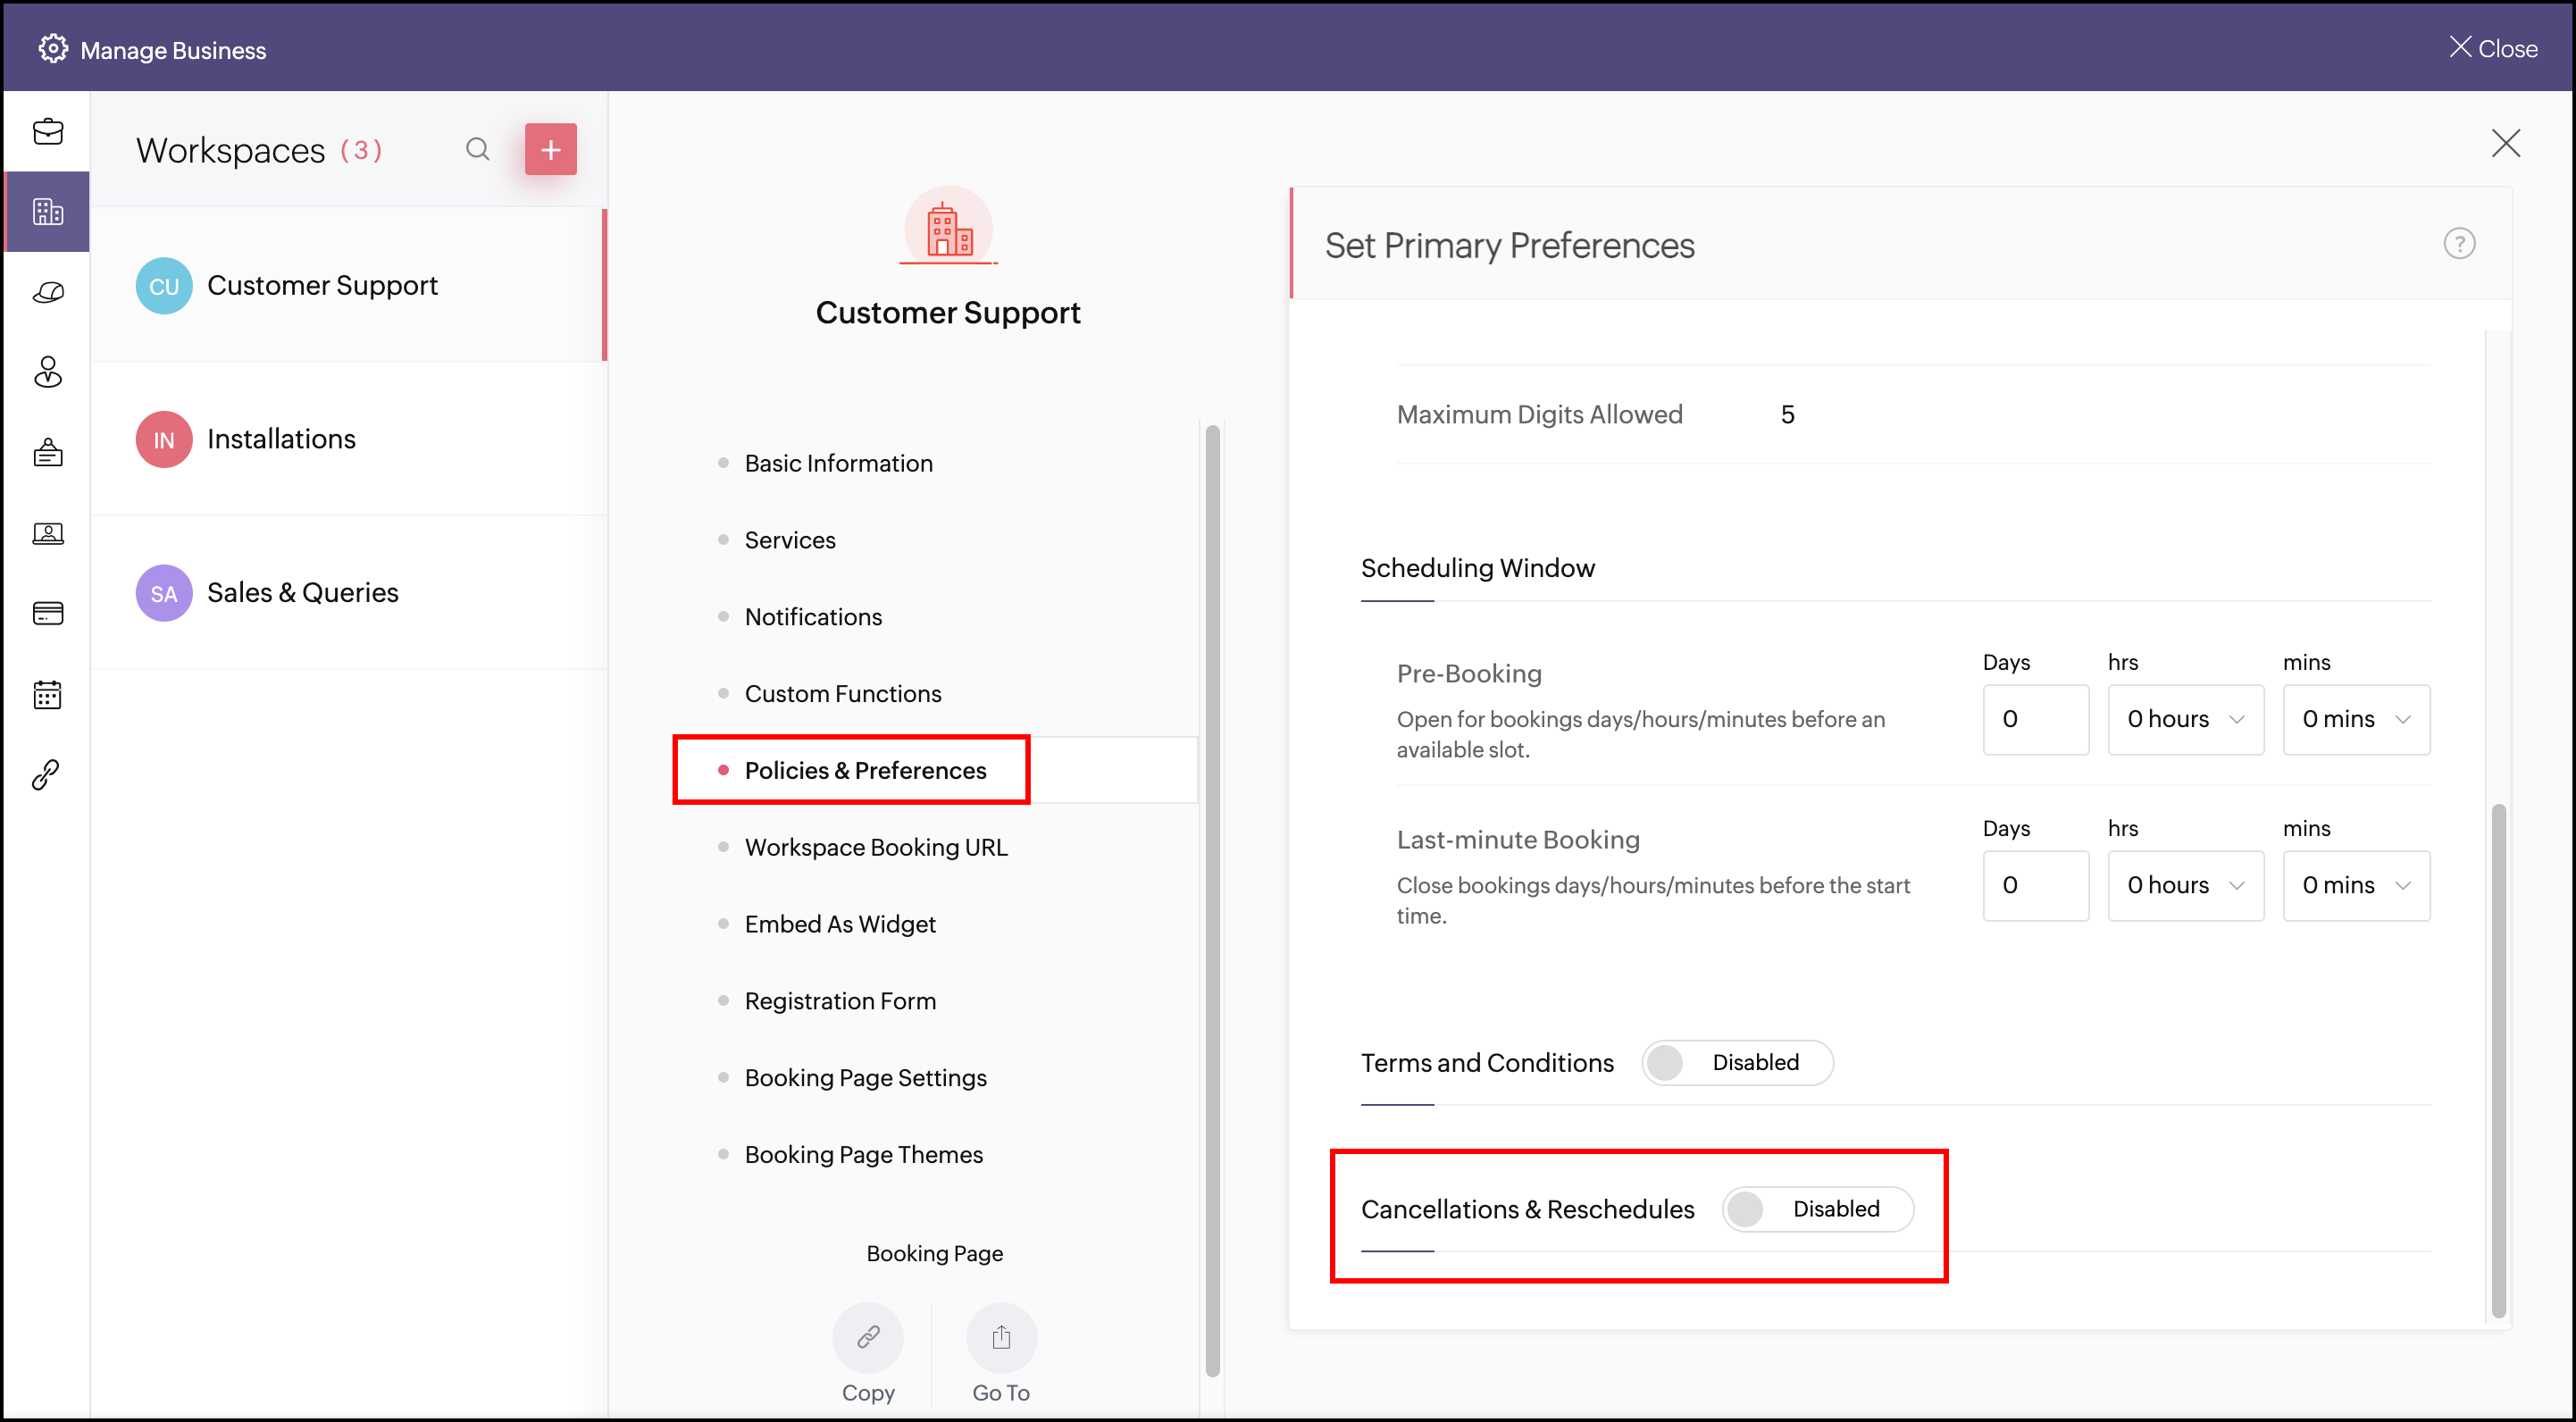The image size is (2576, 1422).
Task: Copy the booking page link
Action: pyautogui.click(x=867, y=1337)
